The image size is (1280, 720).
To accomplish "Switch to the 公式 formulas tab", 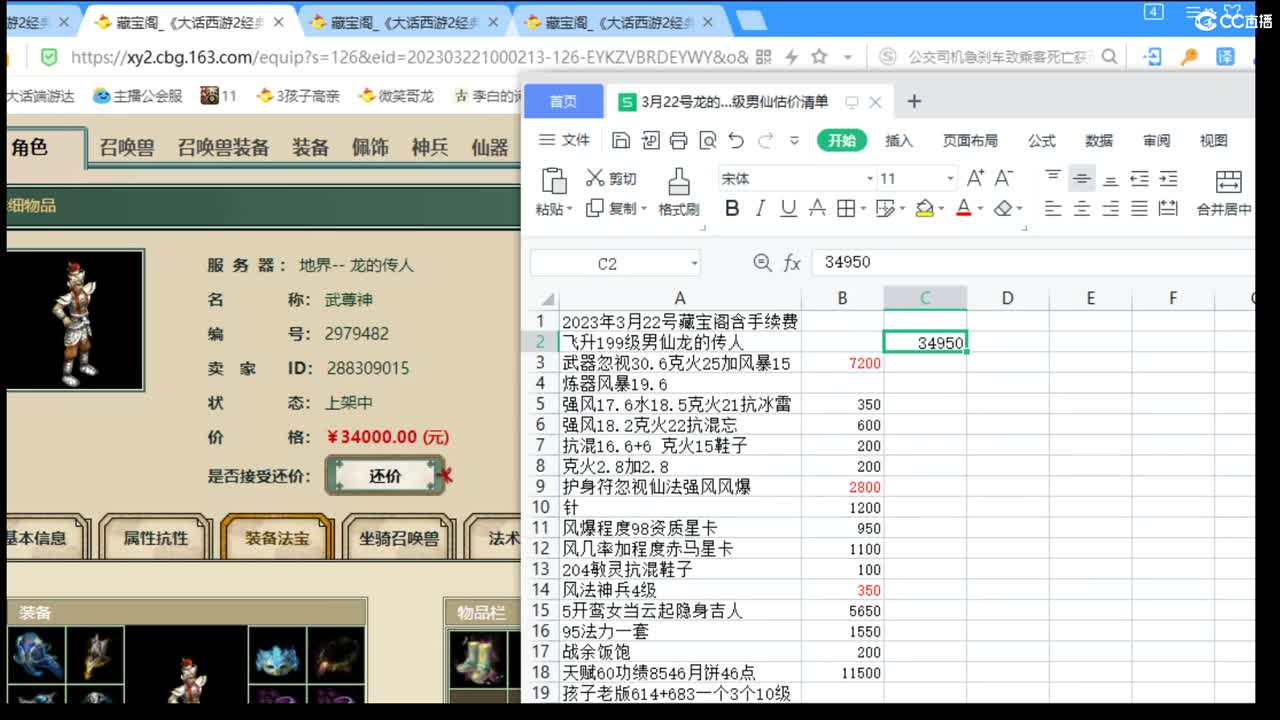I will pyautogui.click(x=1042, y=141).
